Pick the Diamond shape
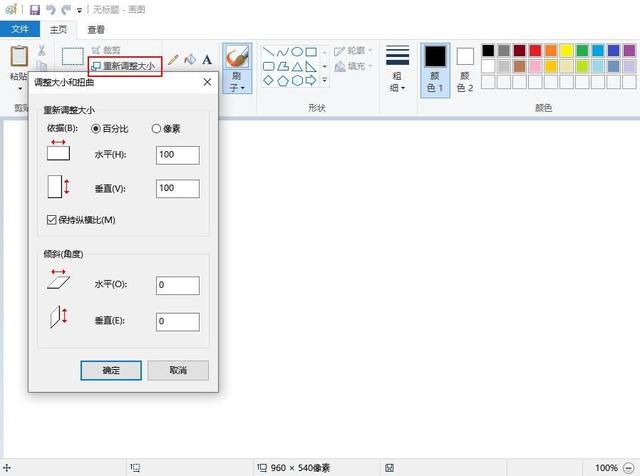Screen dimensions: 640x476 268,80
